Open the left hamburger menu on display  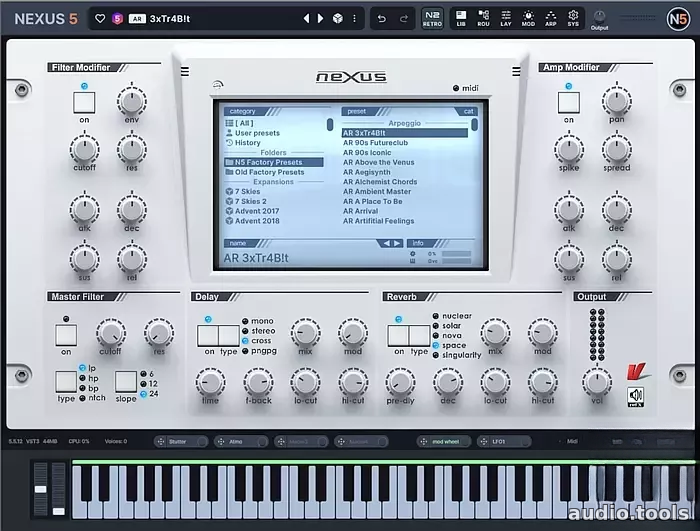[185, 71]
